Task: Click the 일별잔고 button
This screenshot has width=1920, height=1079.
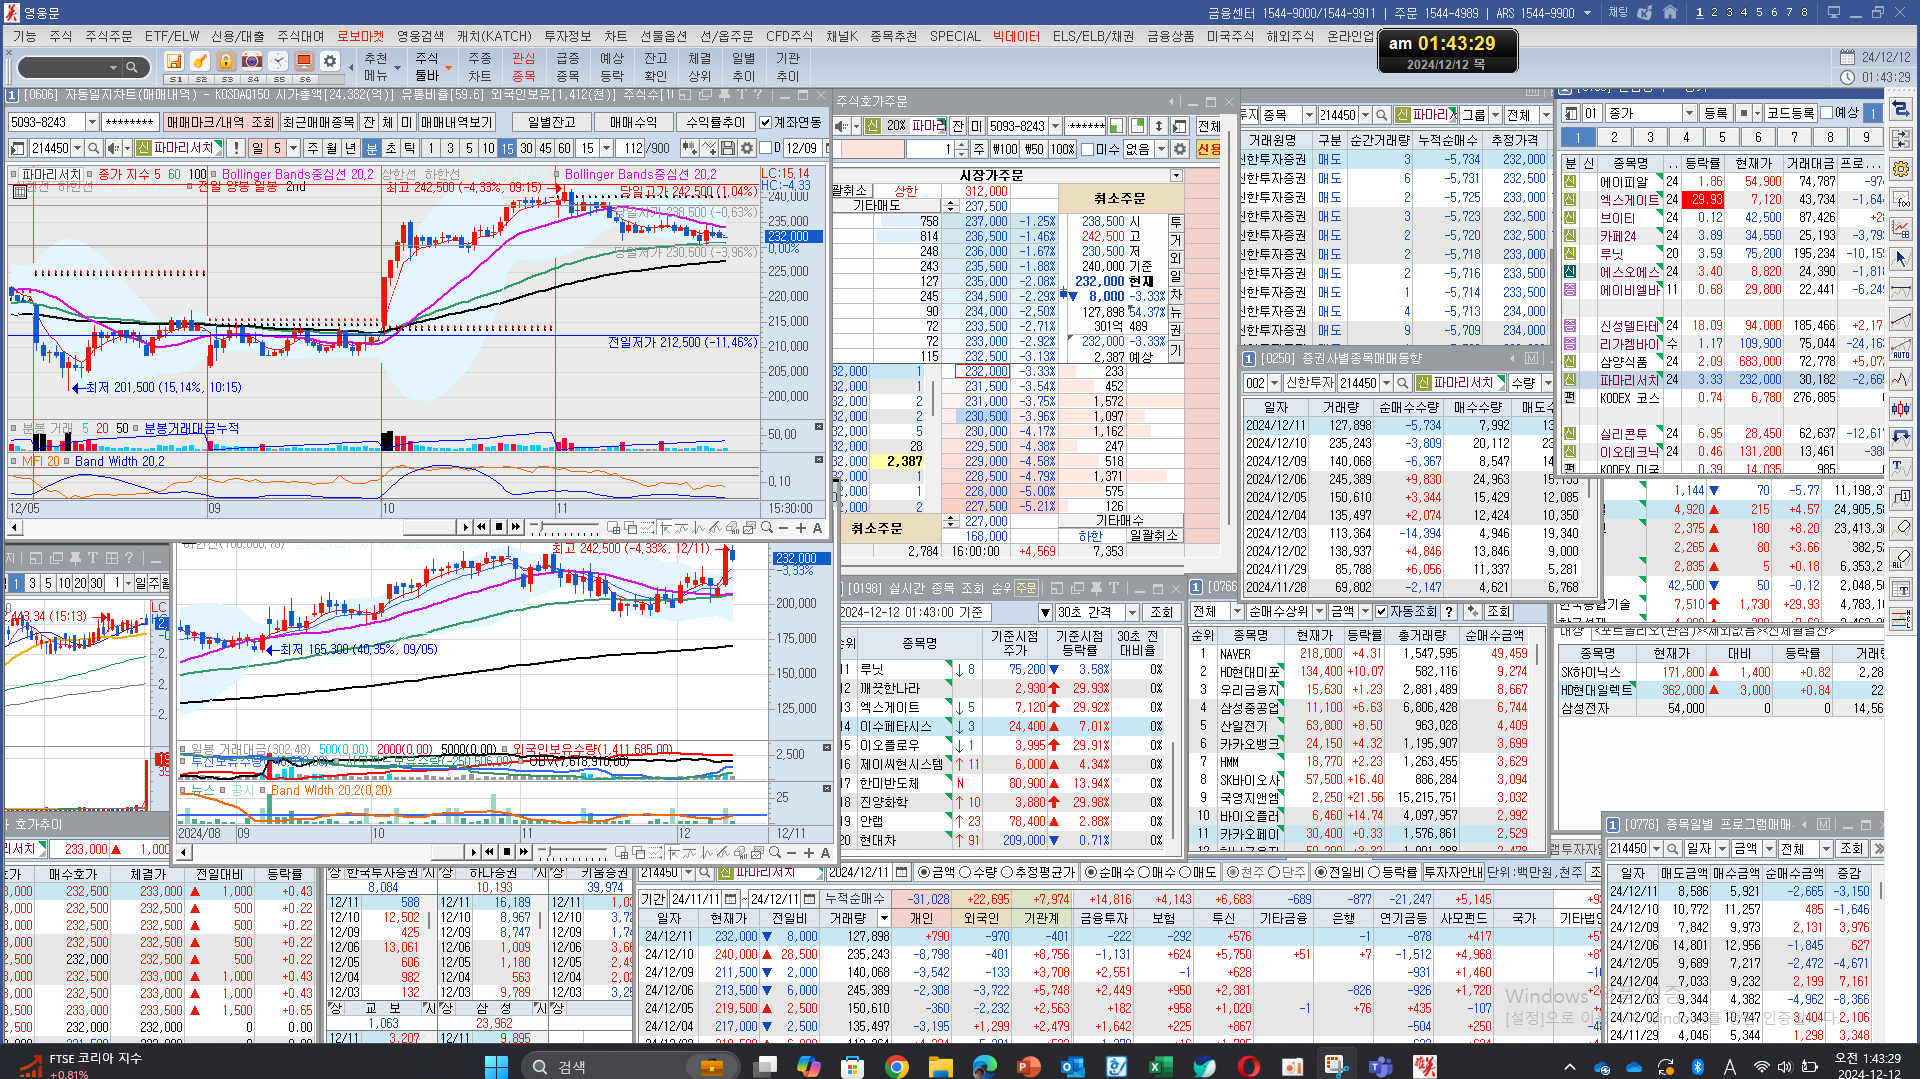Action: 552,122
